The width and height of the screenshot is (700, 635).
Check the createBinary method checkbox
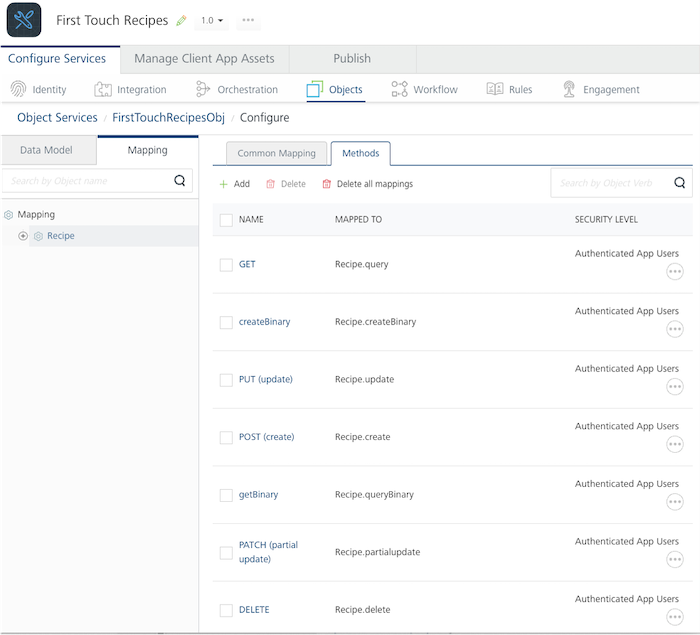226,322
